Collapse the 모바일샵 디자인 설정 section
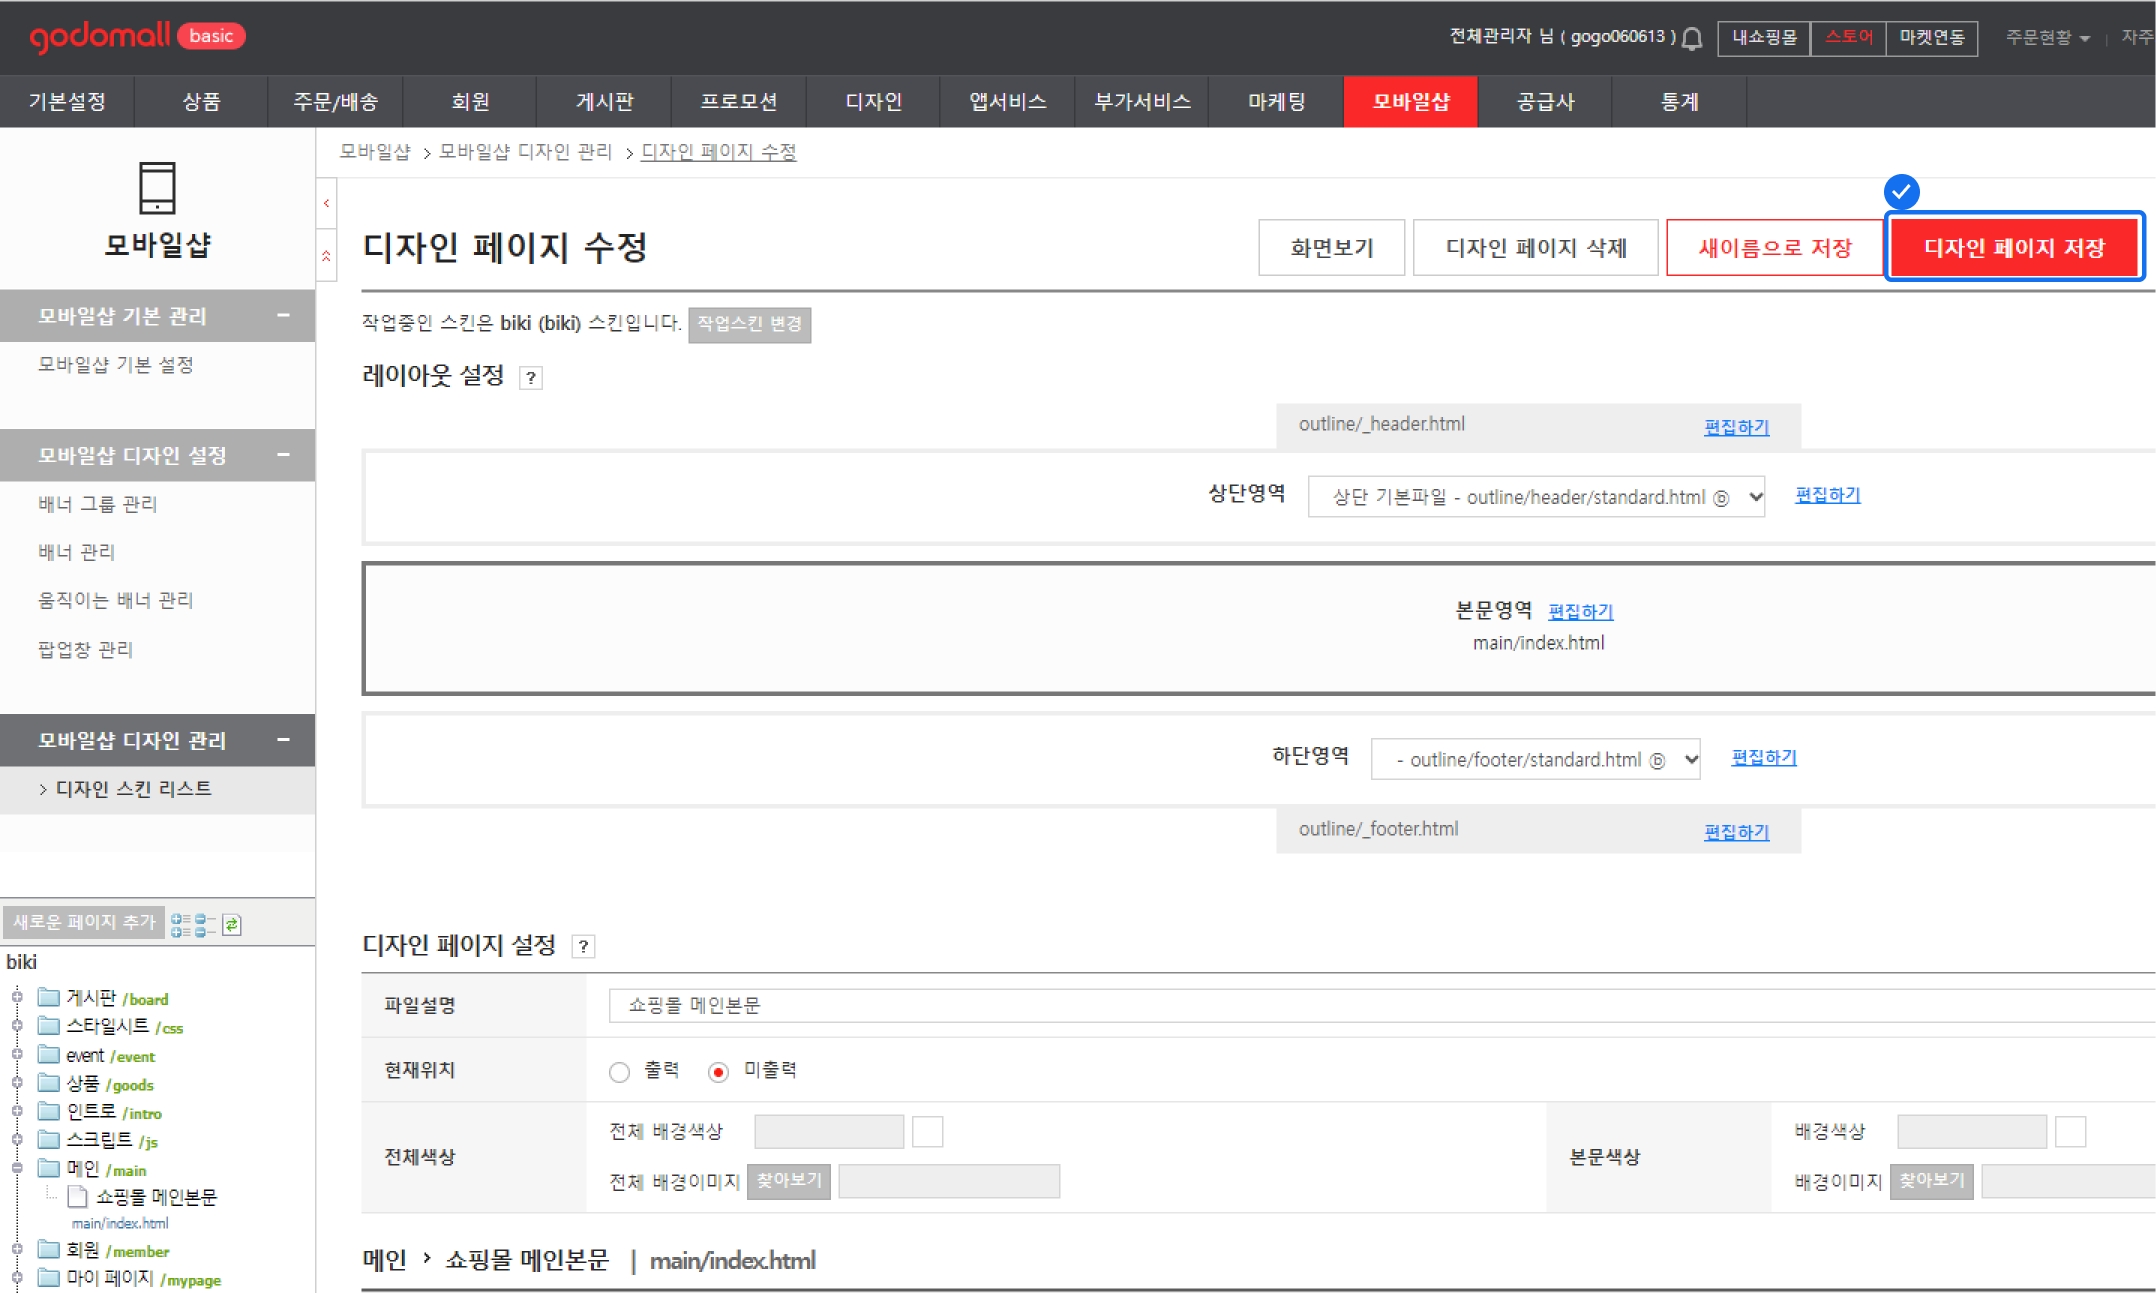Viewport: 2156px width, 1293px height. coord(283,455)
